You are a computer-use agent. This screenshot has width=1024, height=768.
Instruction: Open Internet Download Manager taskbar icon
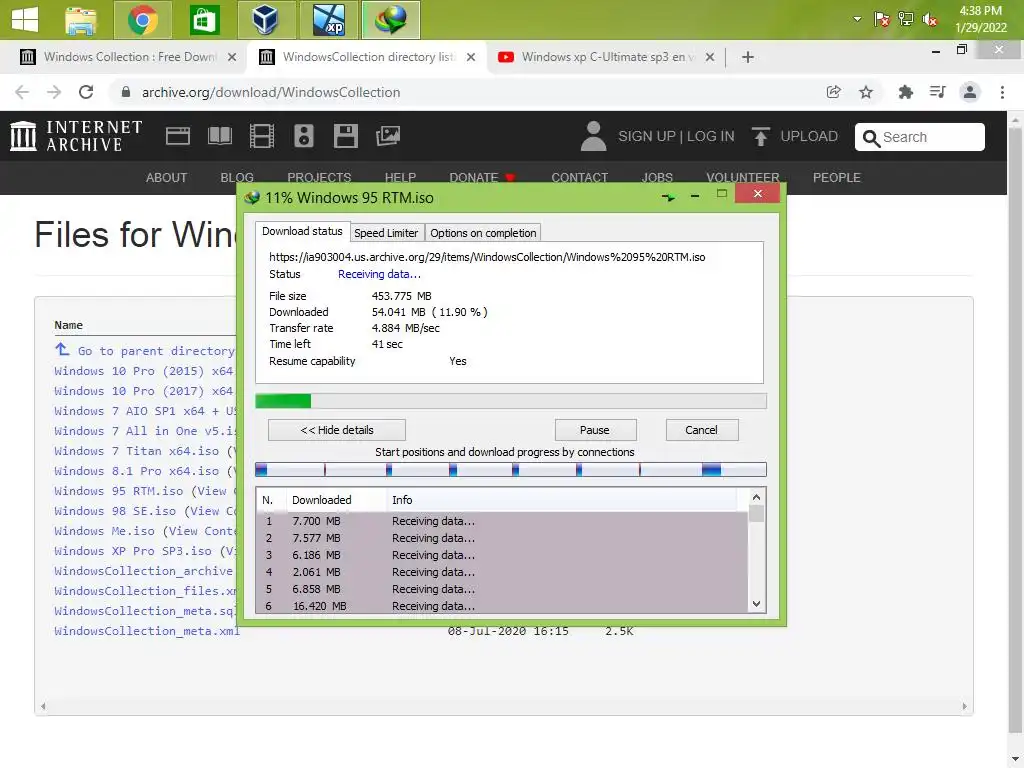coord(391,20)
